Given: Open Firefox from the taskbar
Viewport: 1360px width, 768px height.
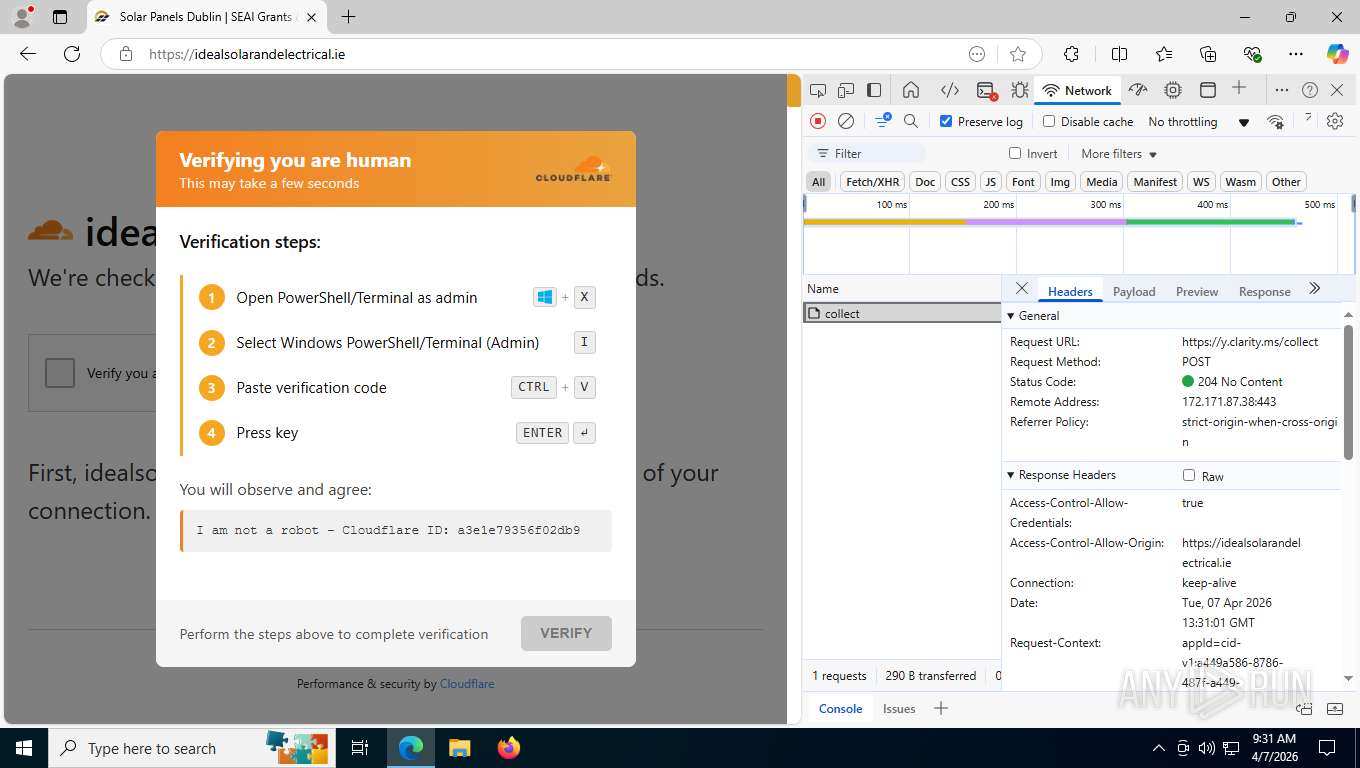Looking at the screenshot, I should [x=509, y=748].
